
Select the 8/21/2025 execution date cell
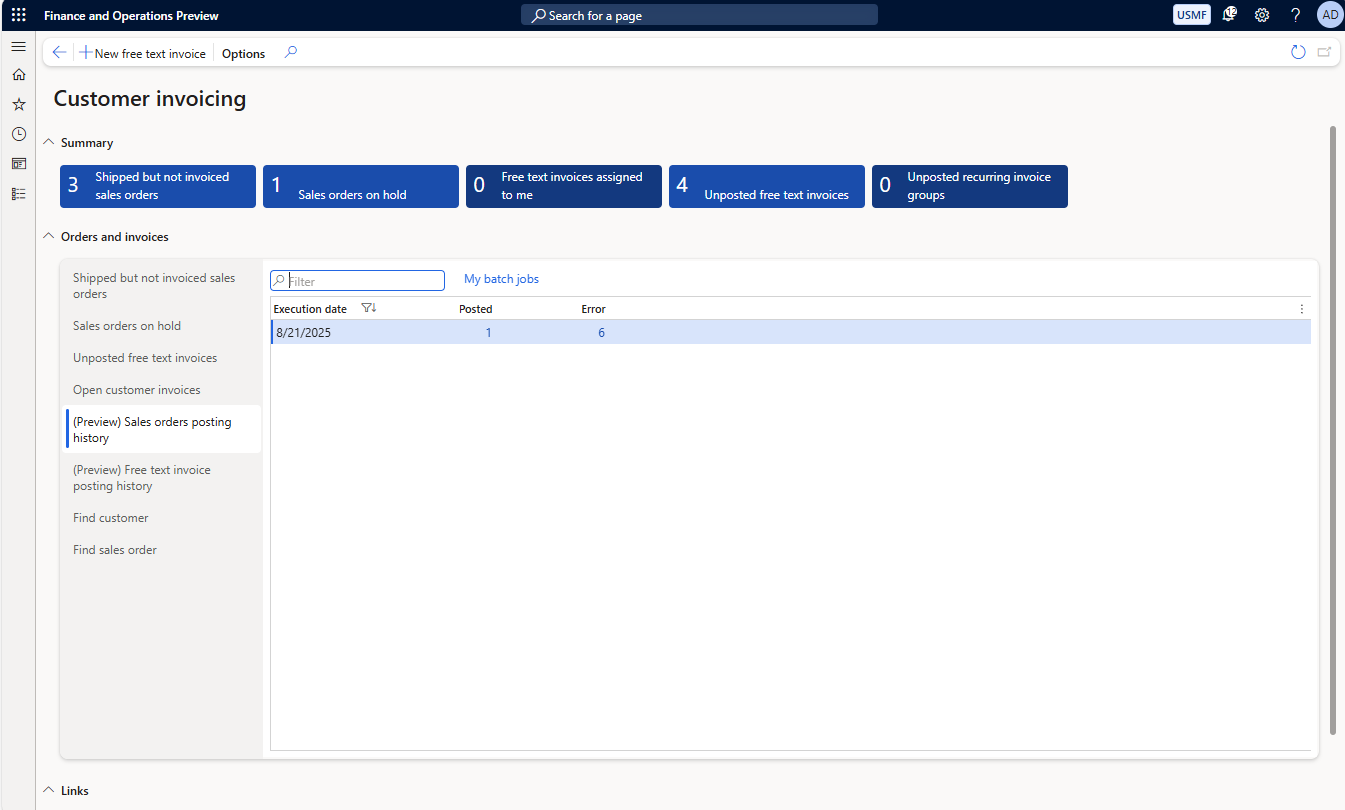click(304, 333)
